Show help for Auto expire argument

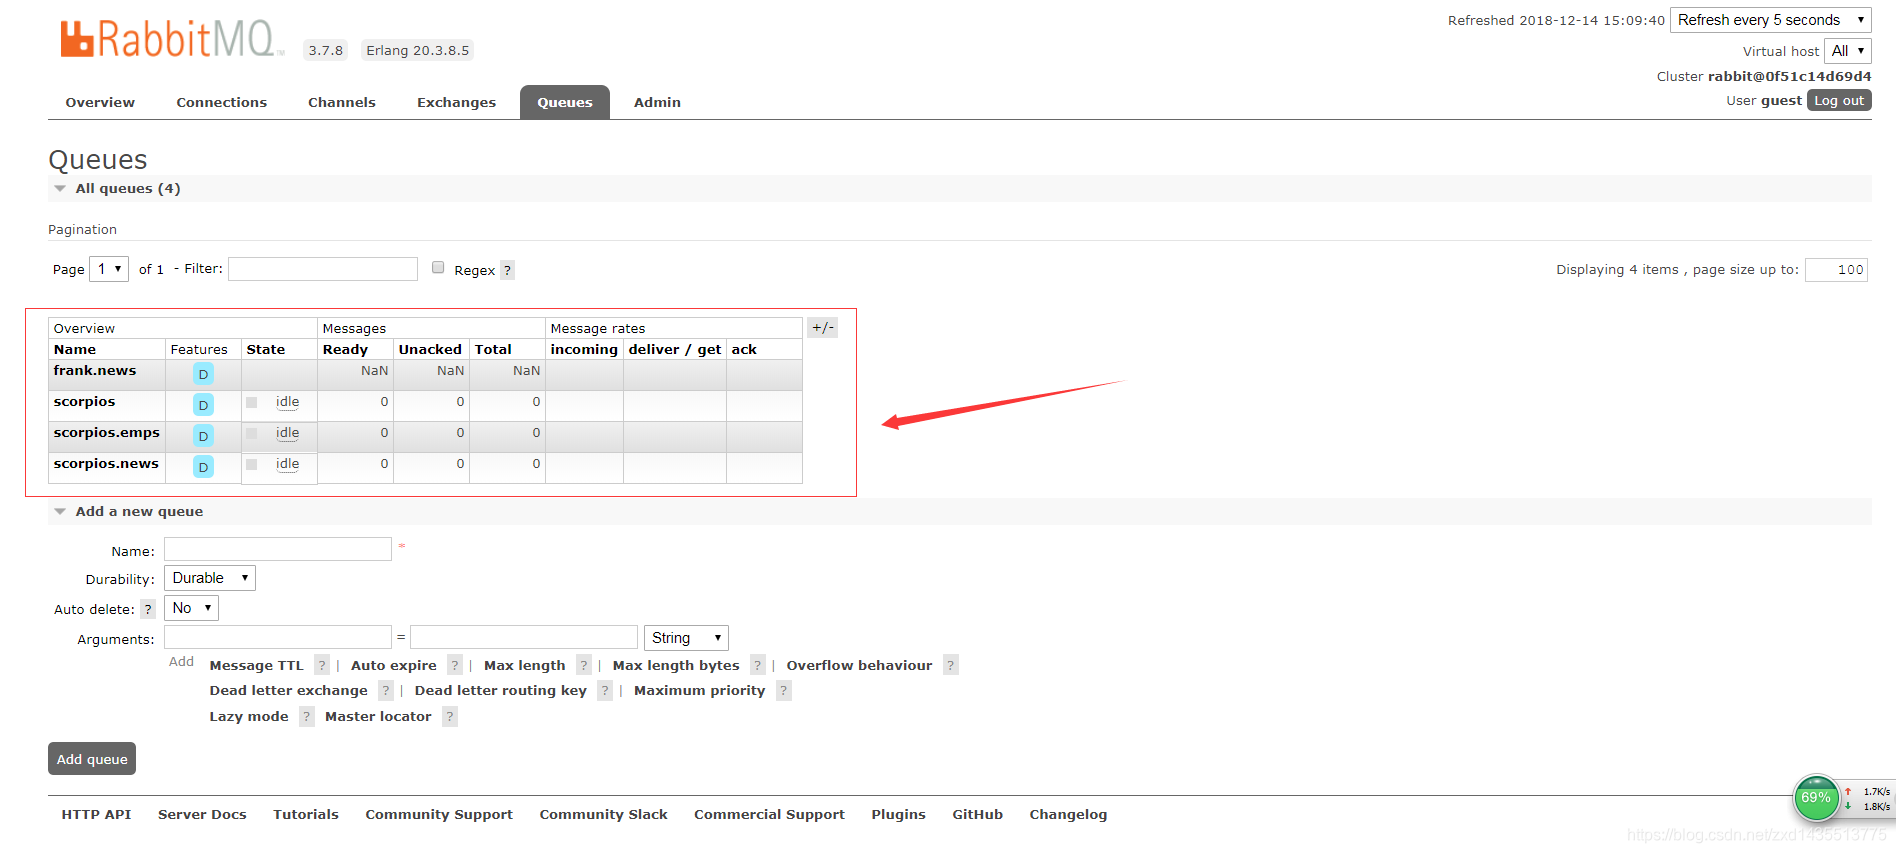tap(455, 665)
